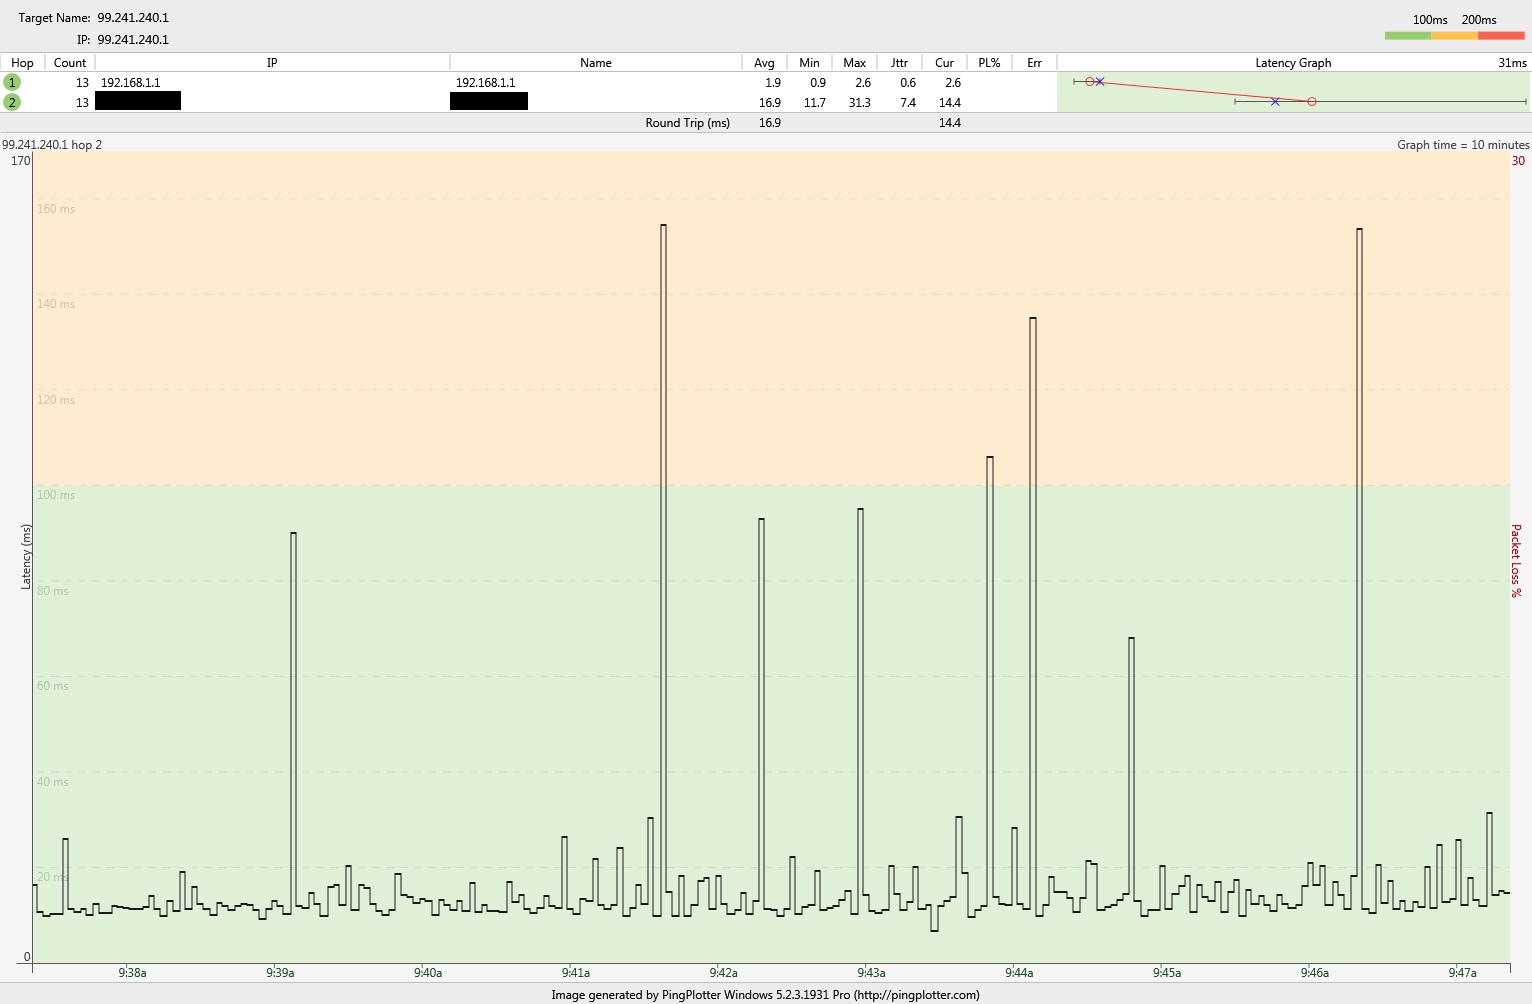Click the 9:38a time axis label

(x=132, y=973)
